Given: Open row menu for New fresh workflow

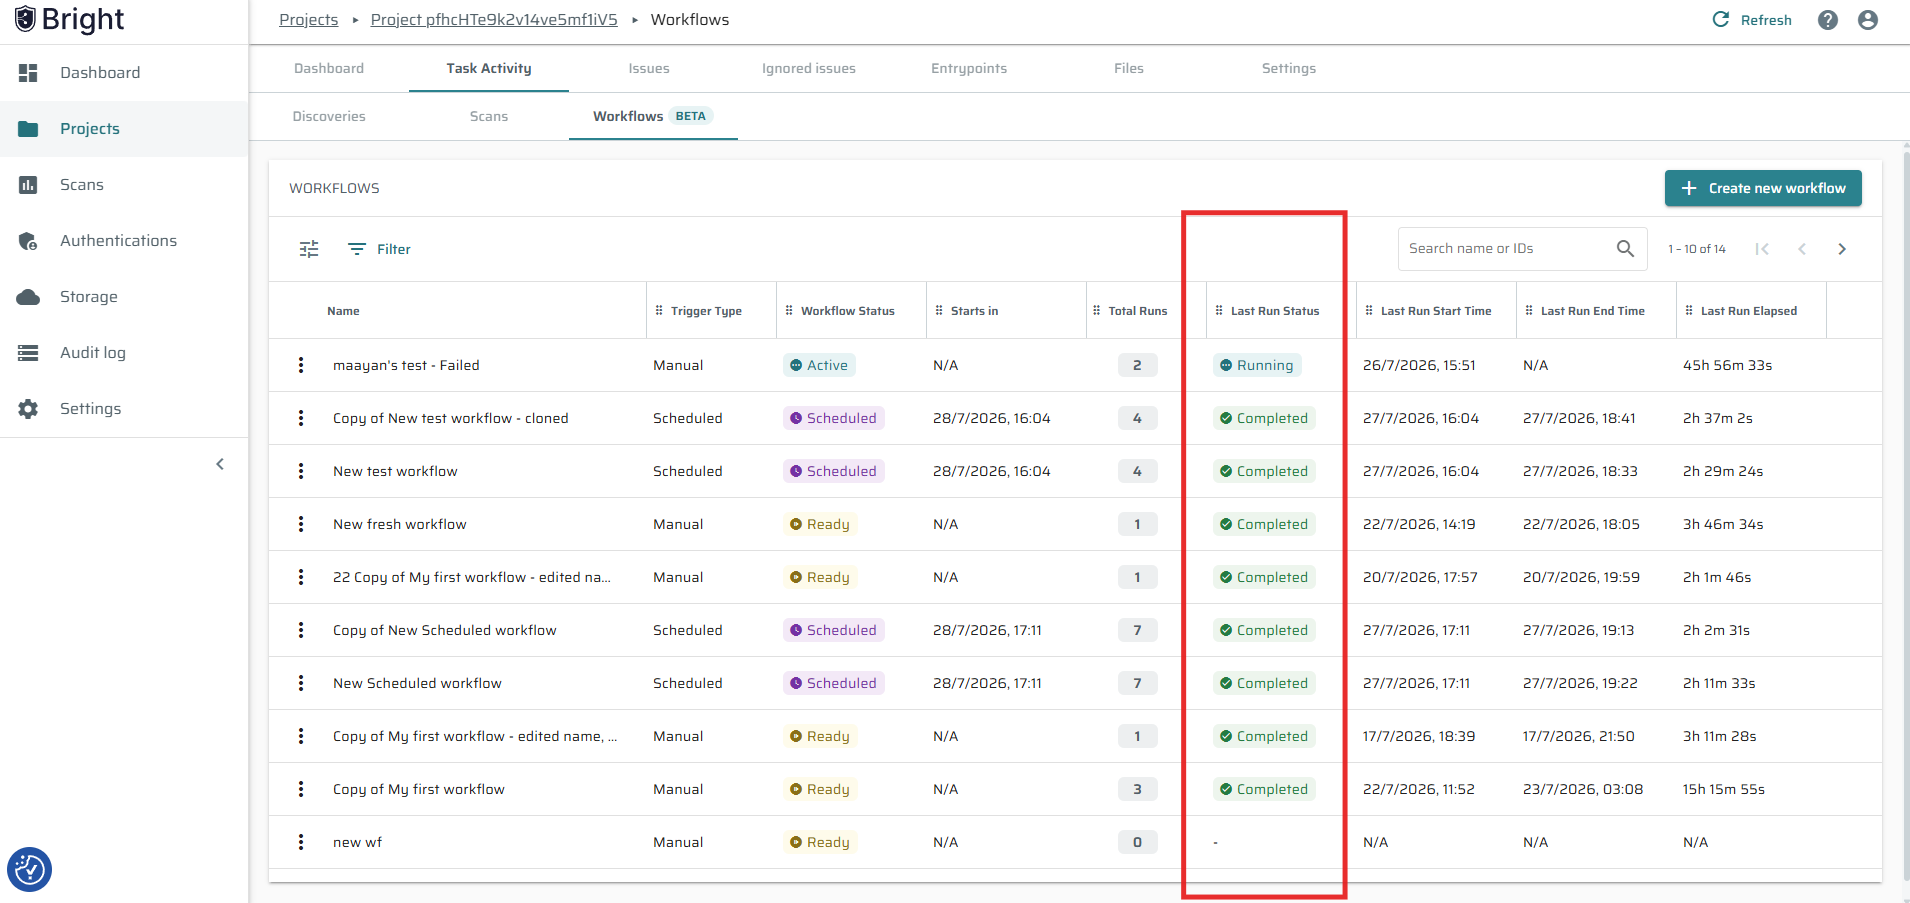Looking at the screenshot, I should coord(301,524).
